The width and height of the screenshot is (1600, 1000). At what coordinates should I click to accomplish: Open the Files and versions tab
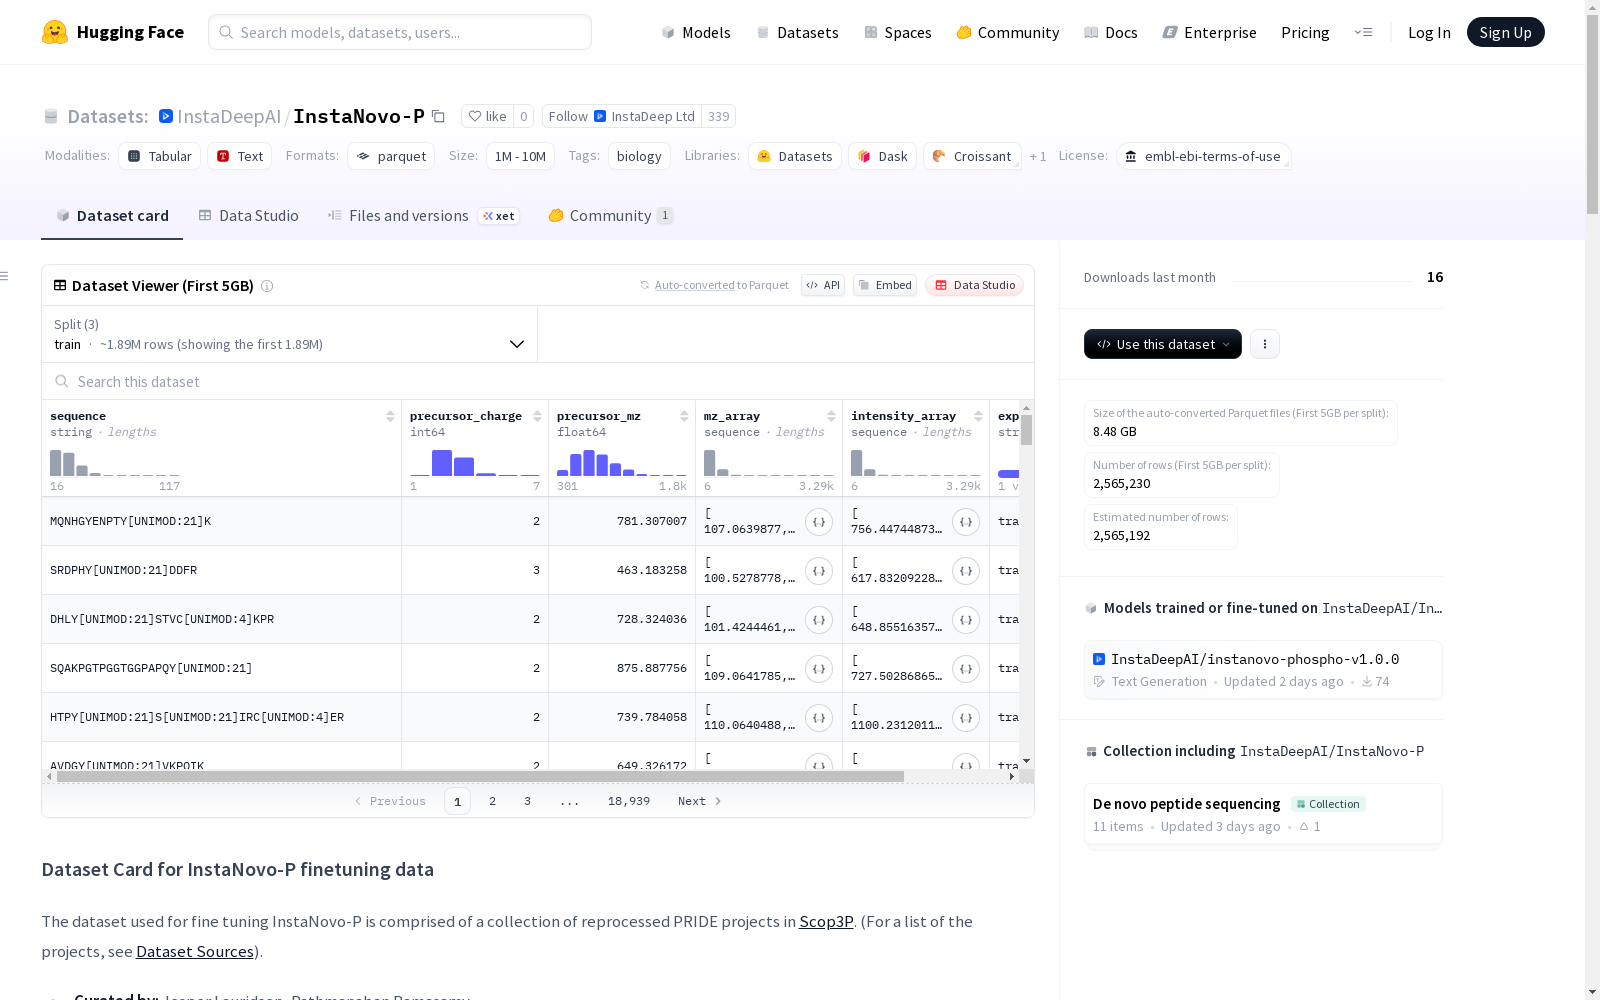423,216
